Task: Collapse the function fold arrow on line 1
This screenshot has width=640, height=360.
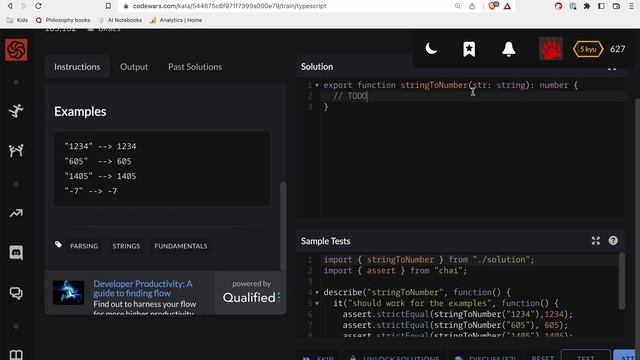Action: point(317,85)
